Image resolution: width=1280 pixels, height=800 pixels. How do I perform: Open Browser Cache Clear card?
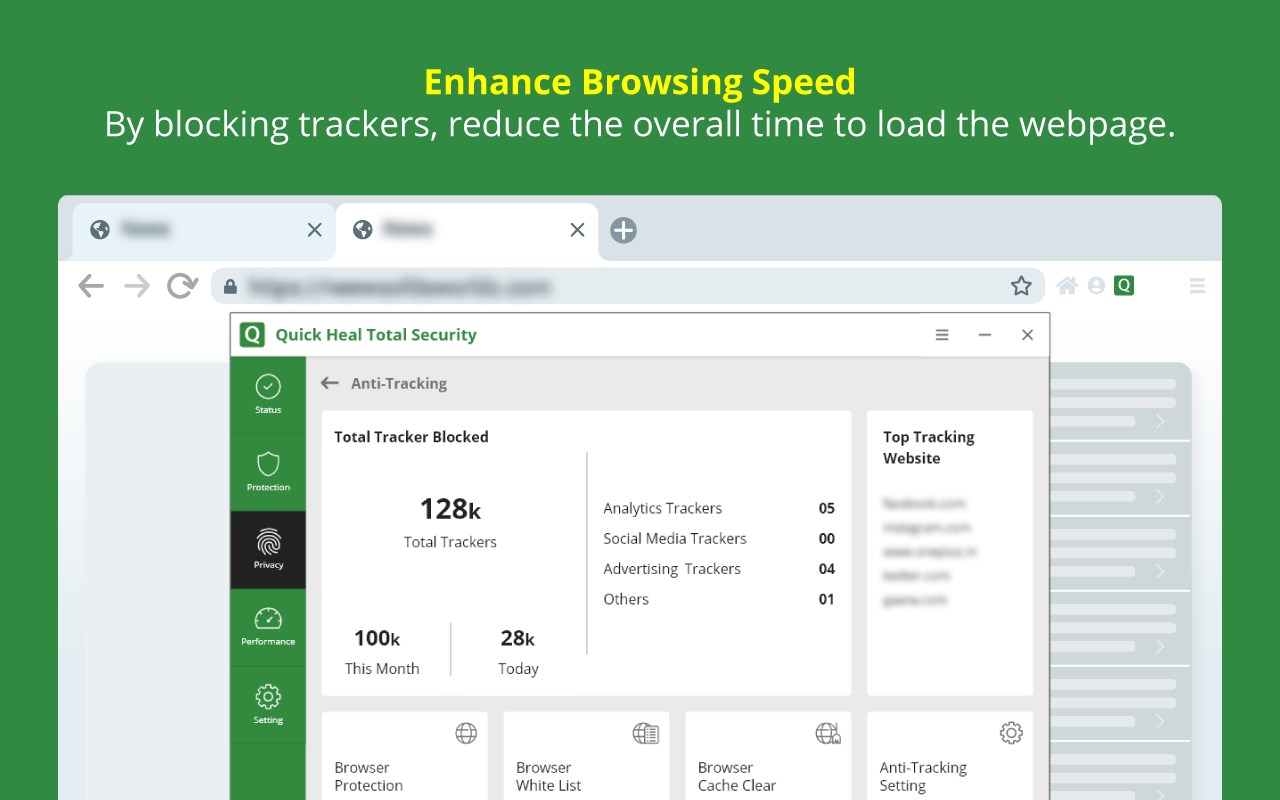(x=768, y=756)
